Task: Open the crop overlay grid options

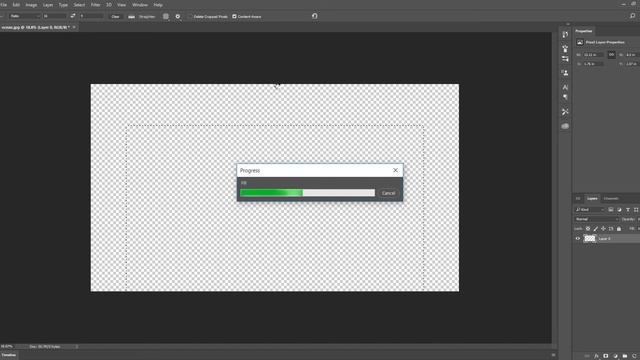Action: [x=166, y=17]
